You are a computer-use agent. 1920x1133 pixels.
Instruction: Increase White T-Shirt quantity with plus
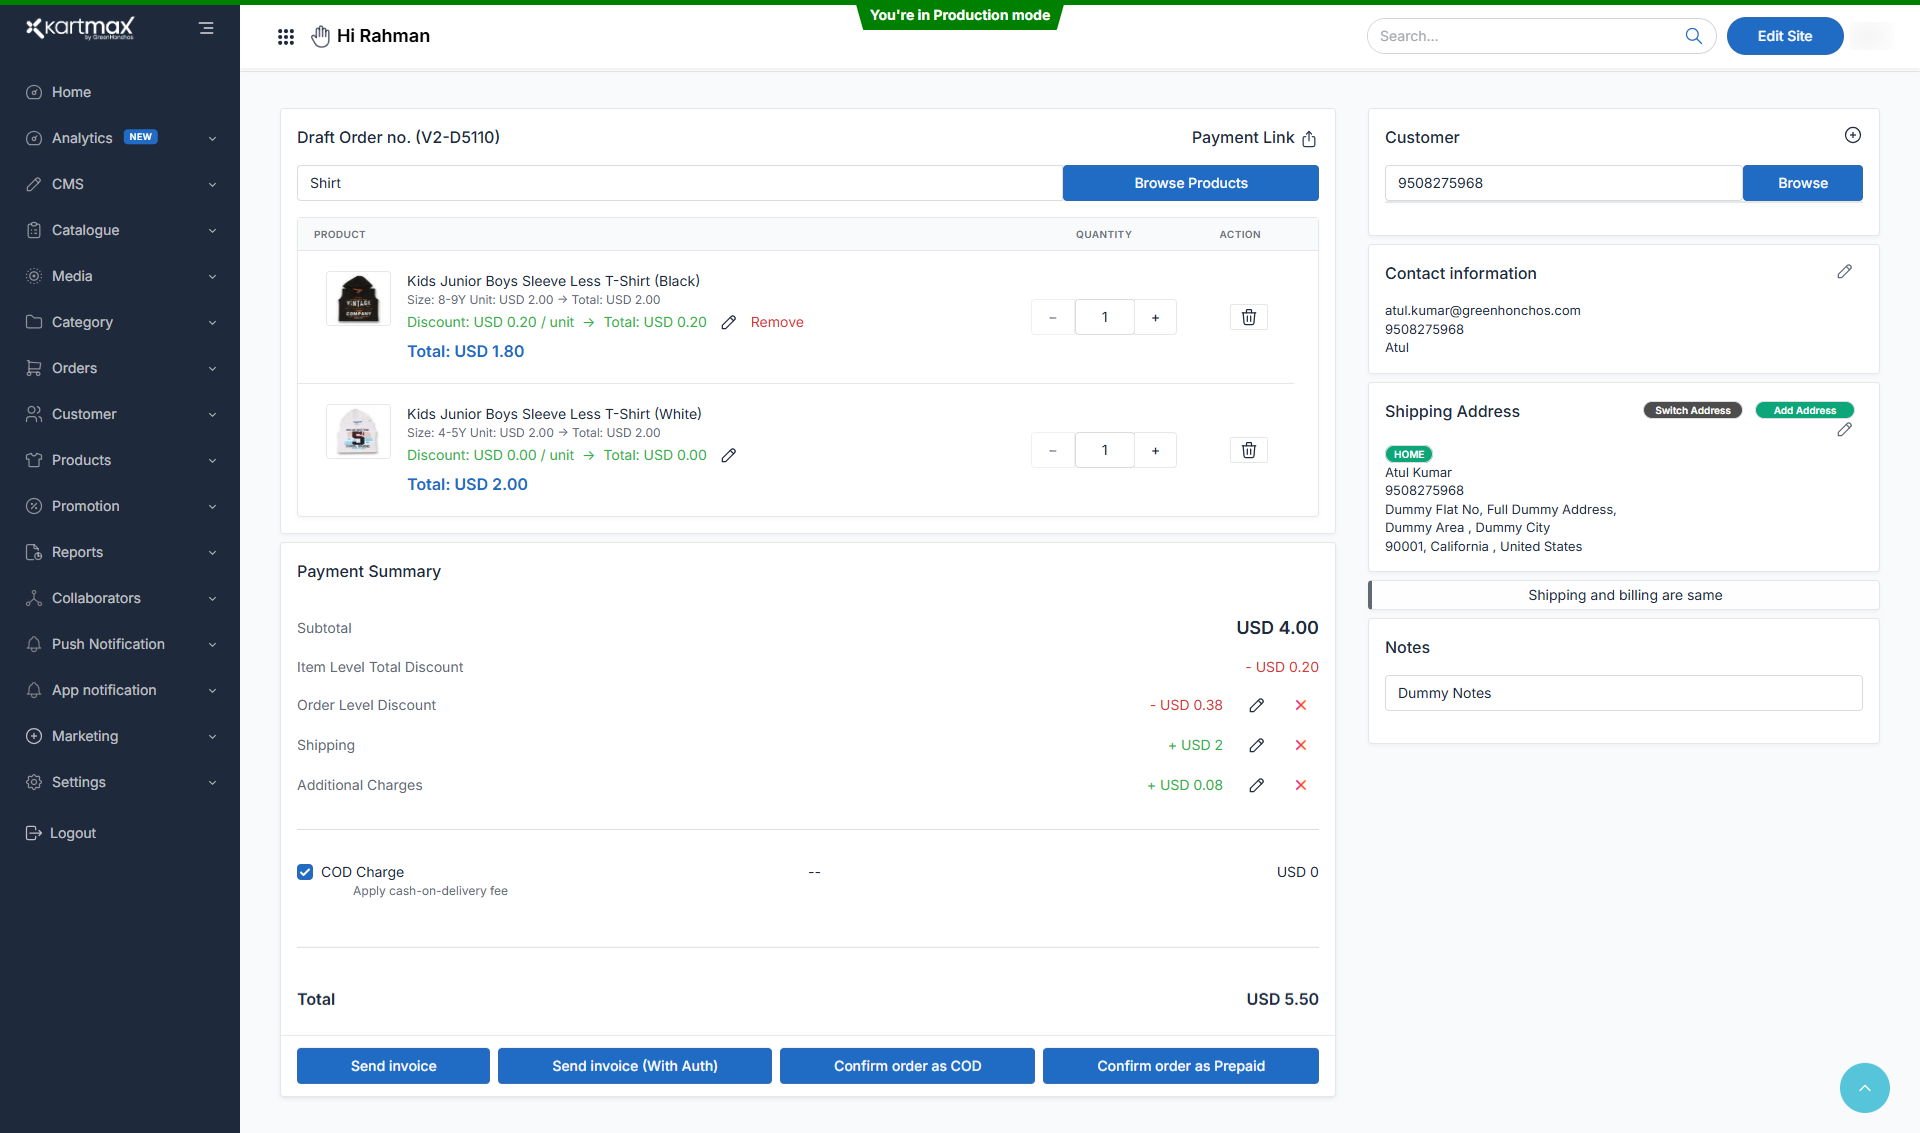(1155, 451)
